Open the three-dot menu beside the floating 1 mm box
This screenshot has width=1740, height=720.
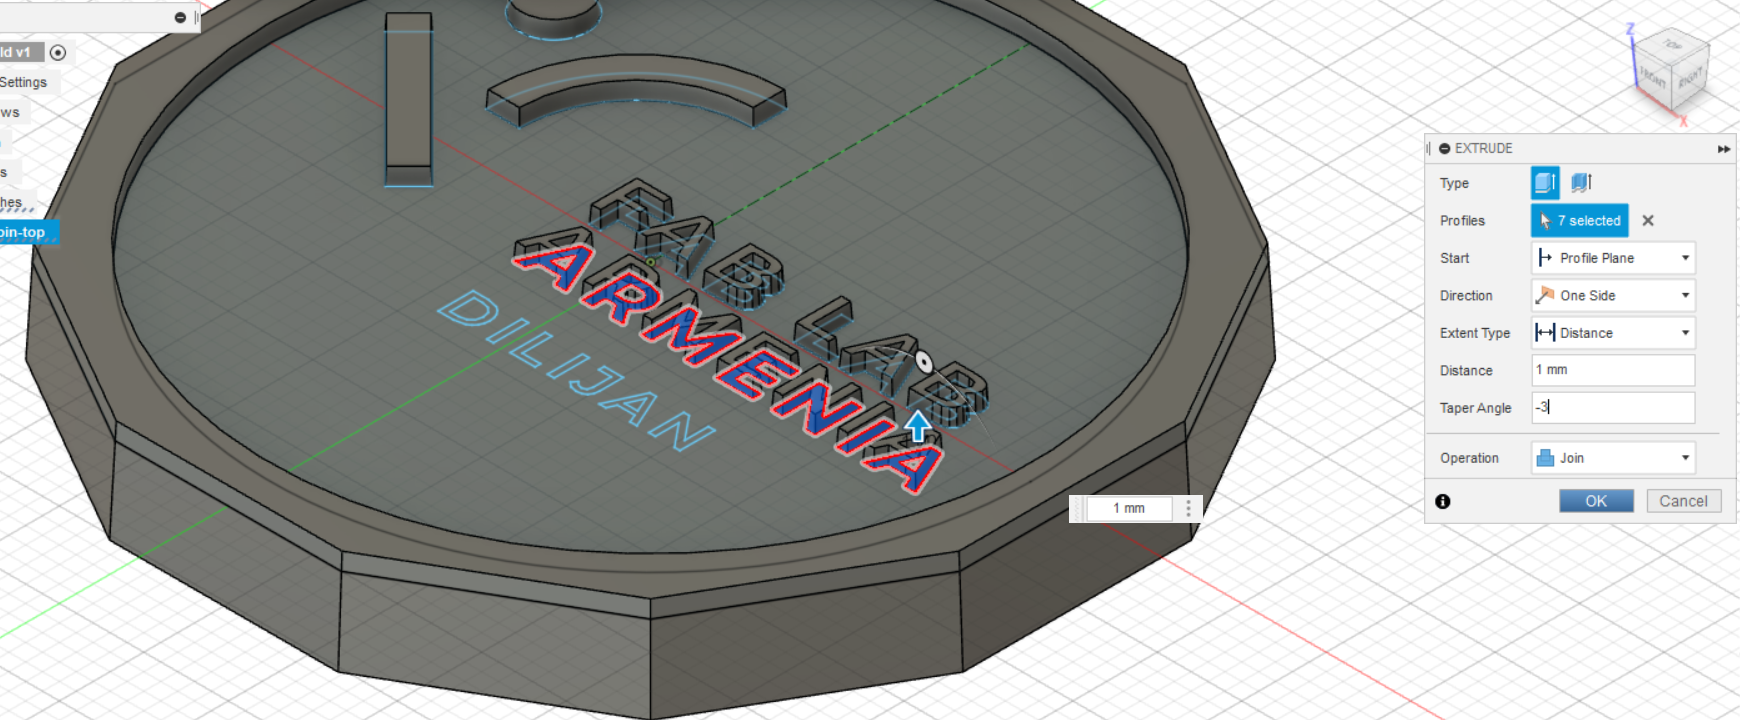[1188, 508]
